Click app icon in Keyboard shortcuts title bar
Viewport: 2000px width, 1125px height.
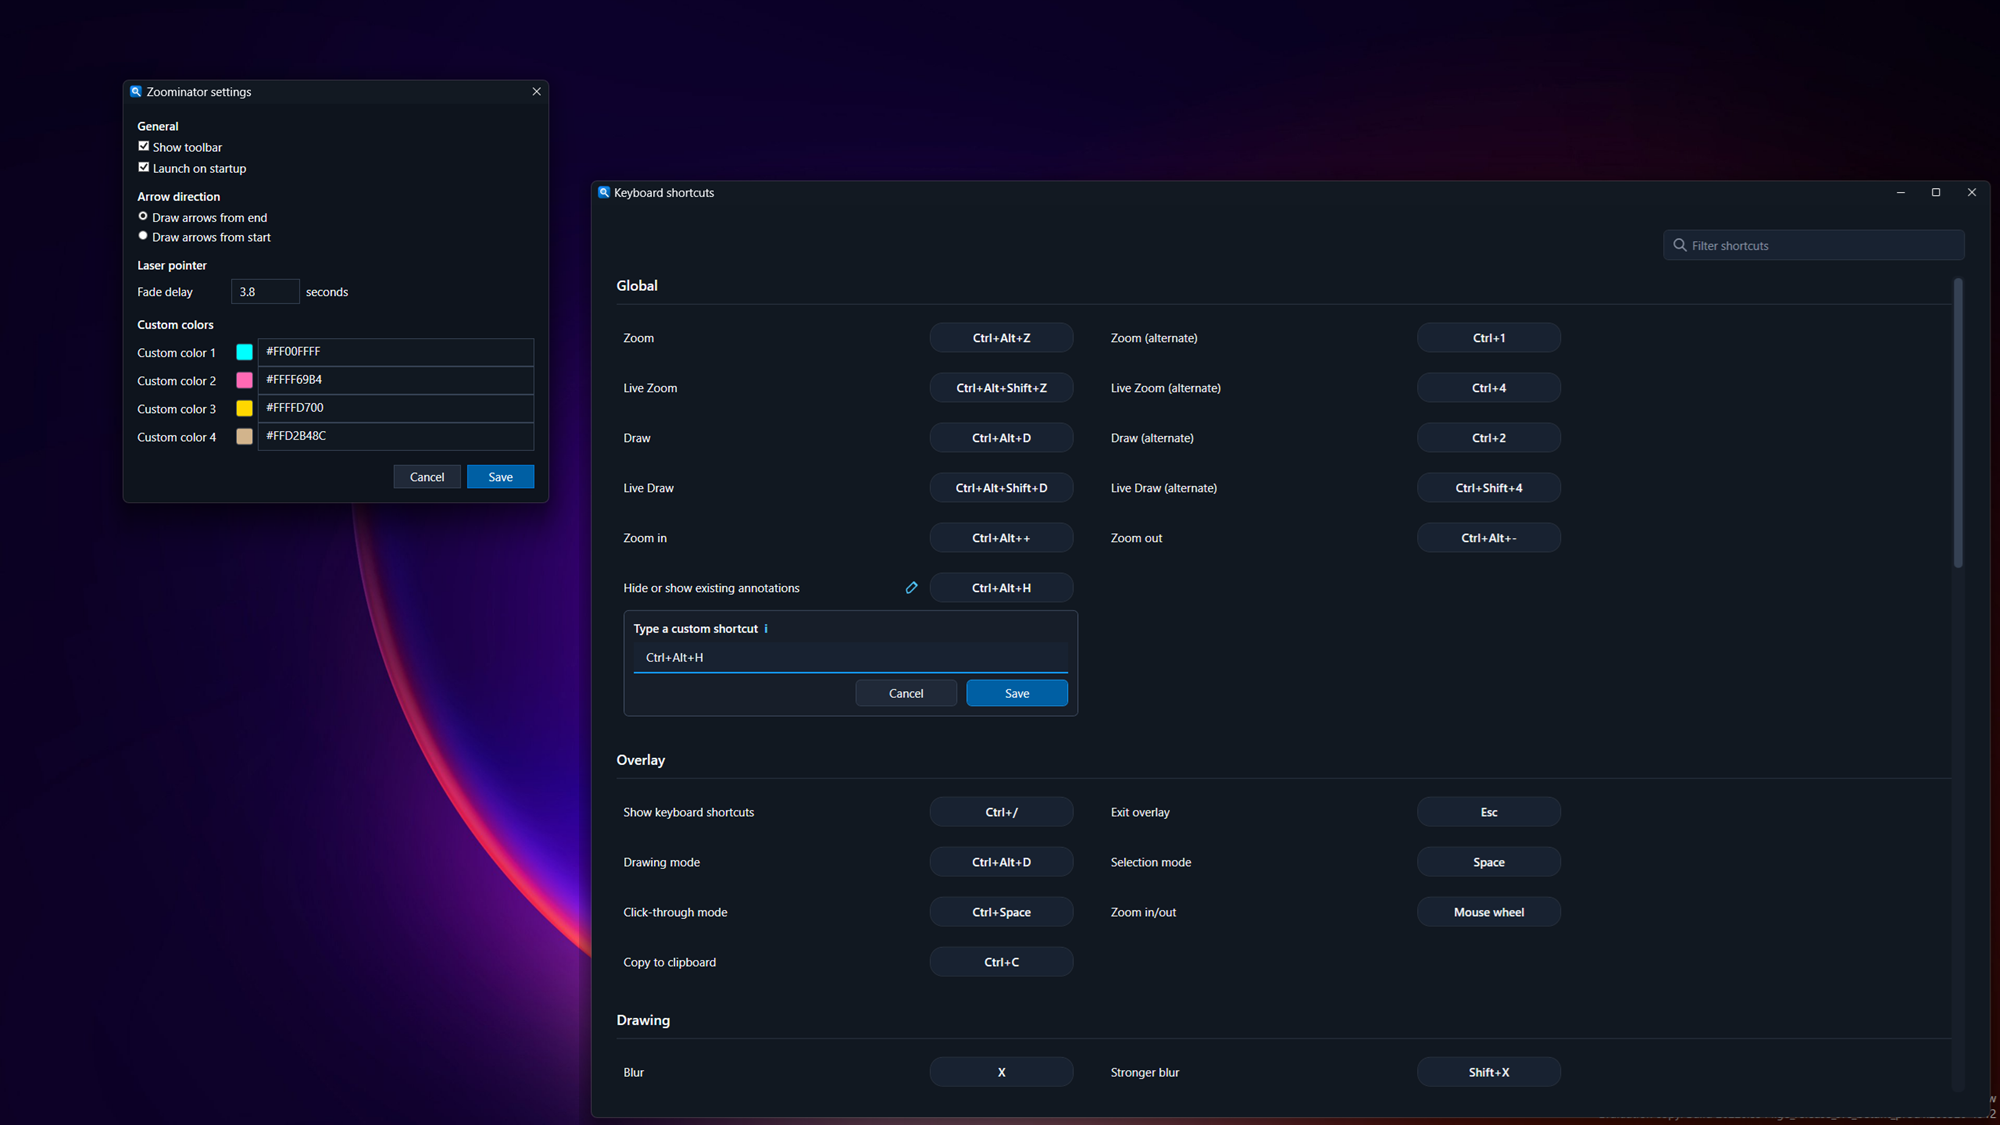click(604, 192)
